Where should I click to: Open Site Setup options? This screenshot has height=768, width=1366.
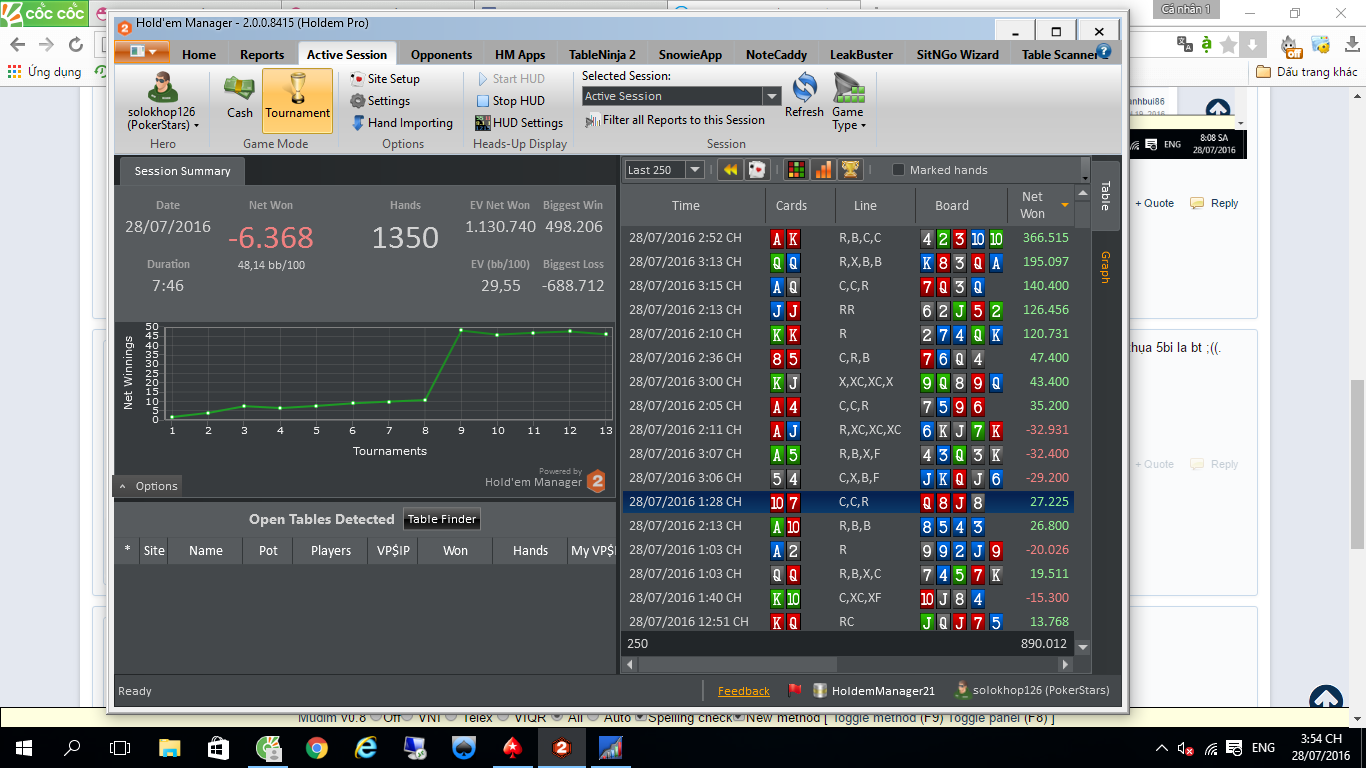(385, 78)
